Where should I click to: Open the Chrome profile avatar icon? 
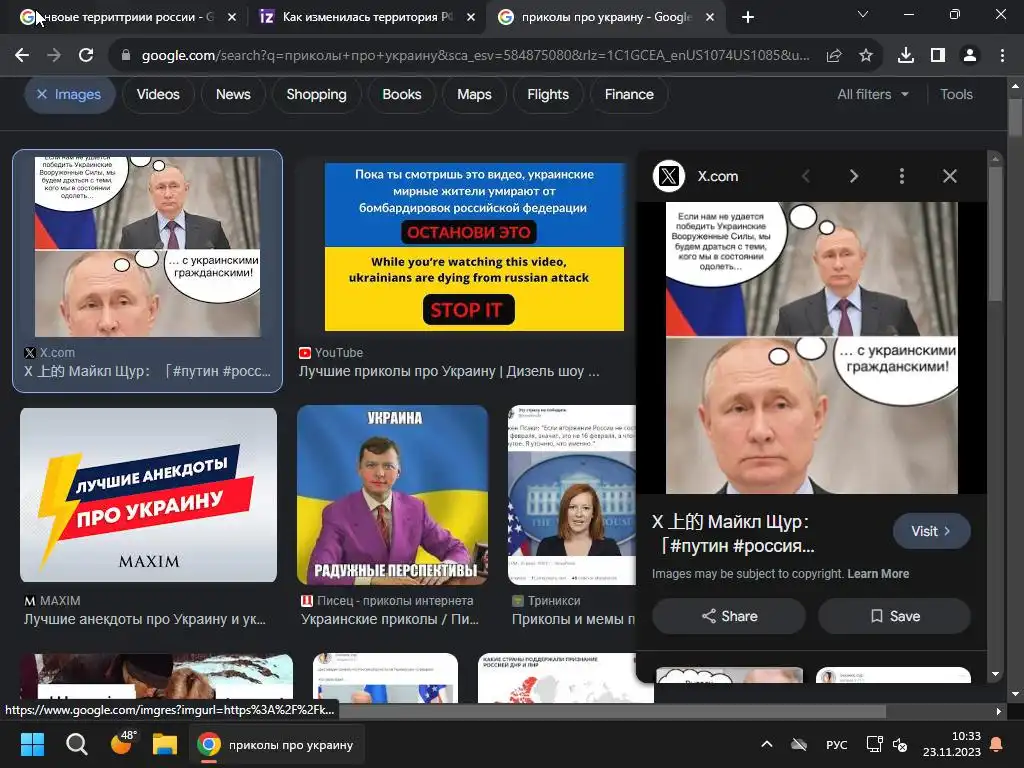pos(970,56)
